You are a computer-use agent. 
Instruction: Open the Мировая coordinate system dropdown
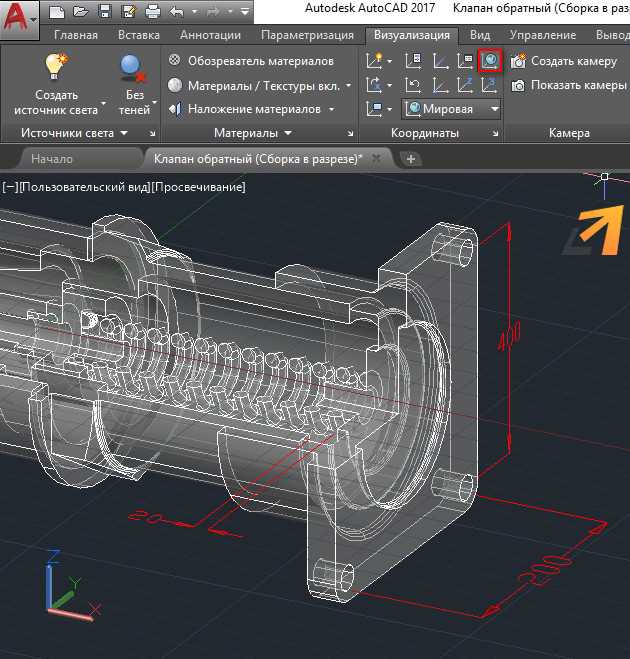(x=451, y=109)
